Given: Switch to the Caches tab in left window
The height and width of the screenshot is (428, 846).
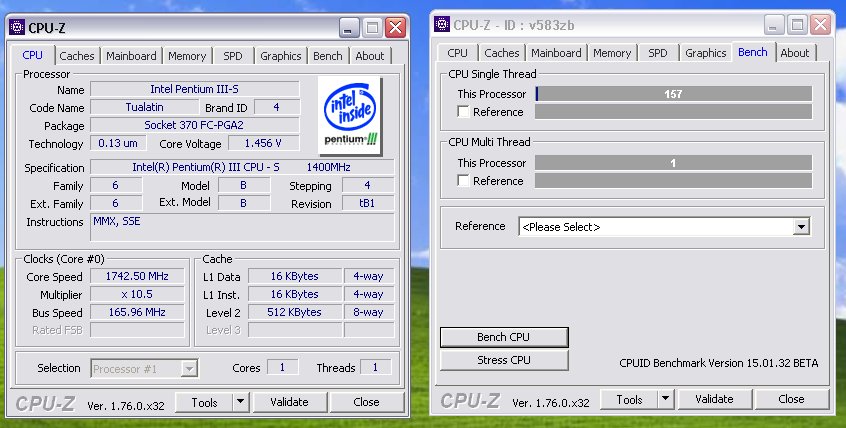Looking at the screenshot, I should (77, 56).
